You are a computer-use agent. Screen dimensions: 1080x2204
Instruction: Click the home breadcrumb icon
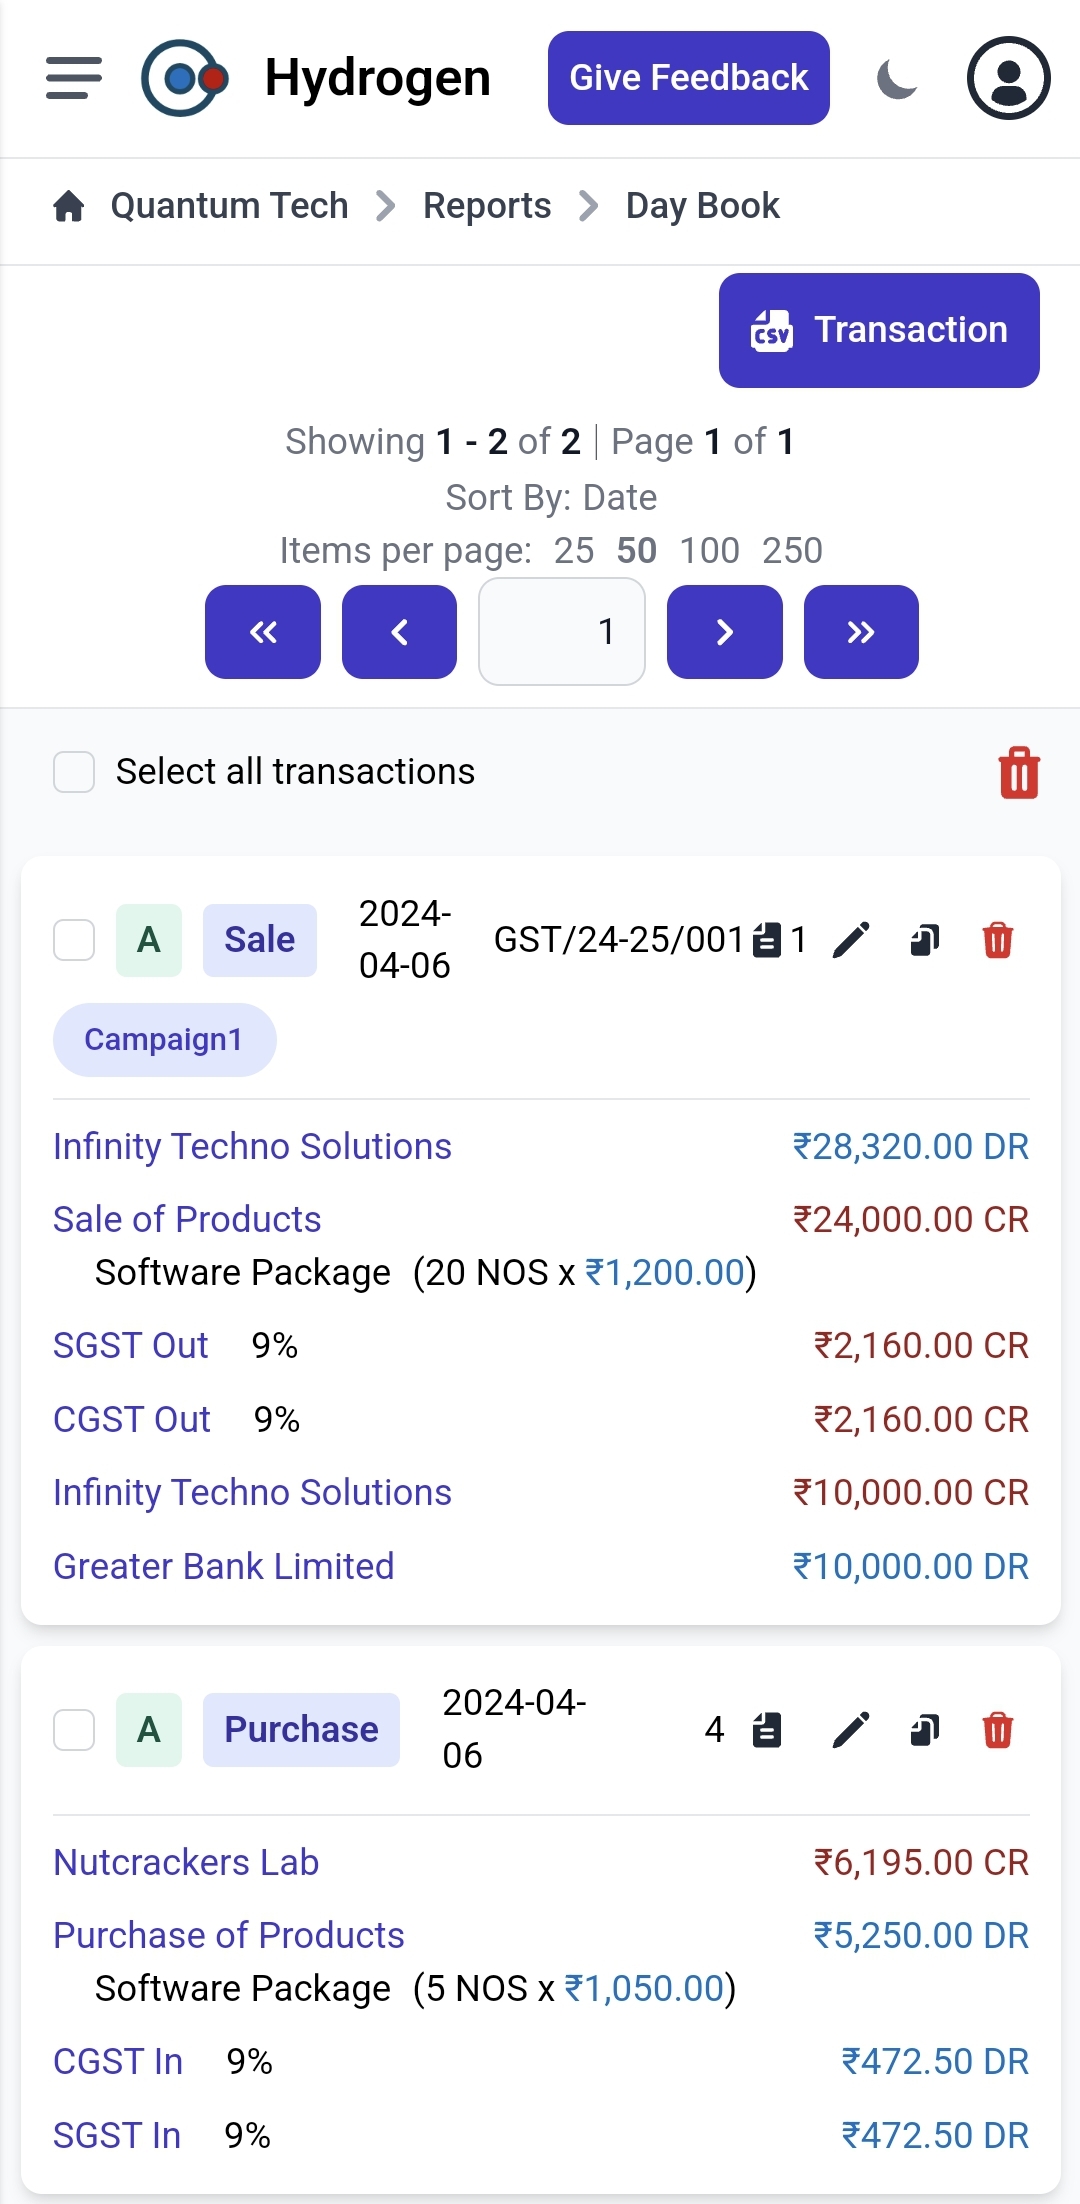coord(69,206)
